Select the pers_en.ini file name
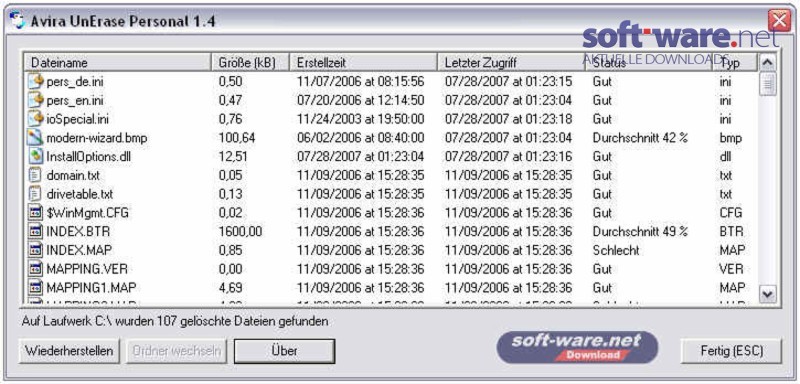Viewport: 800px width, 384px height. coord(74,100)
